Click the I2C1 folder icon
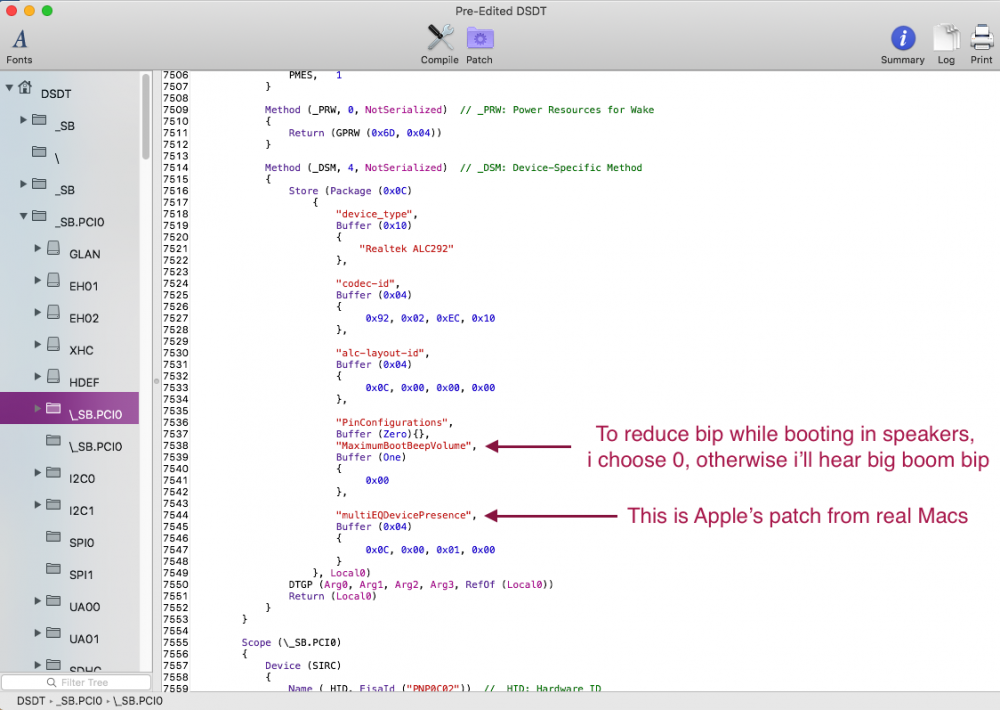1000x710 pixels. (x=54, y=504)
